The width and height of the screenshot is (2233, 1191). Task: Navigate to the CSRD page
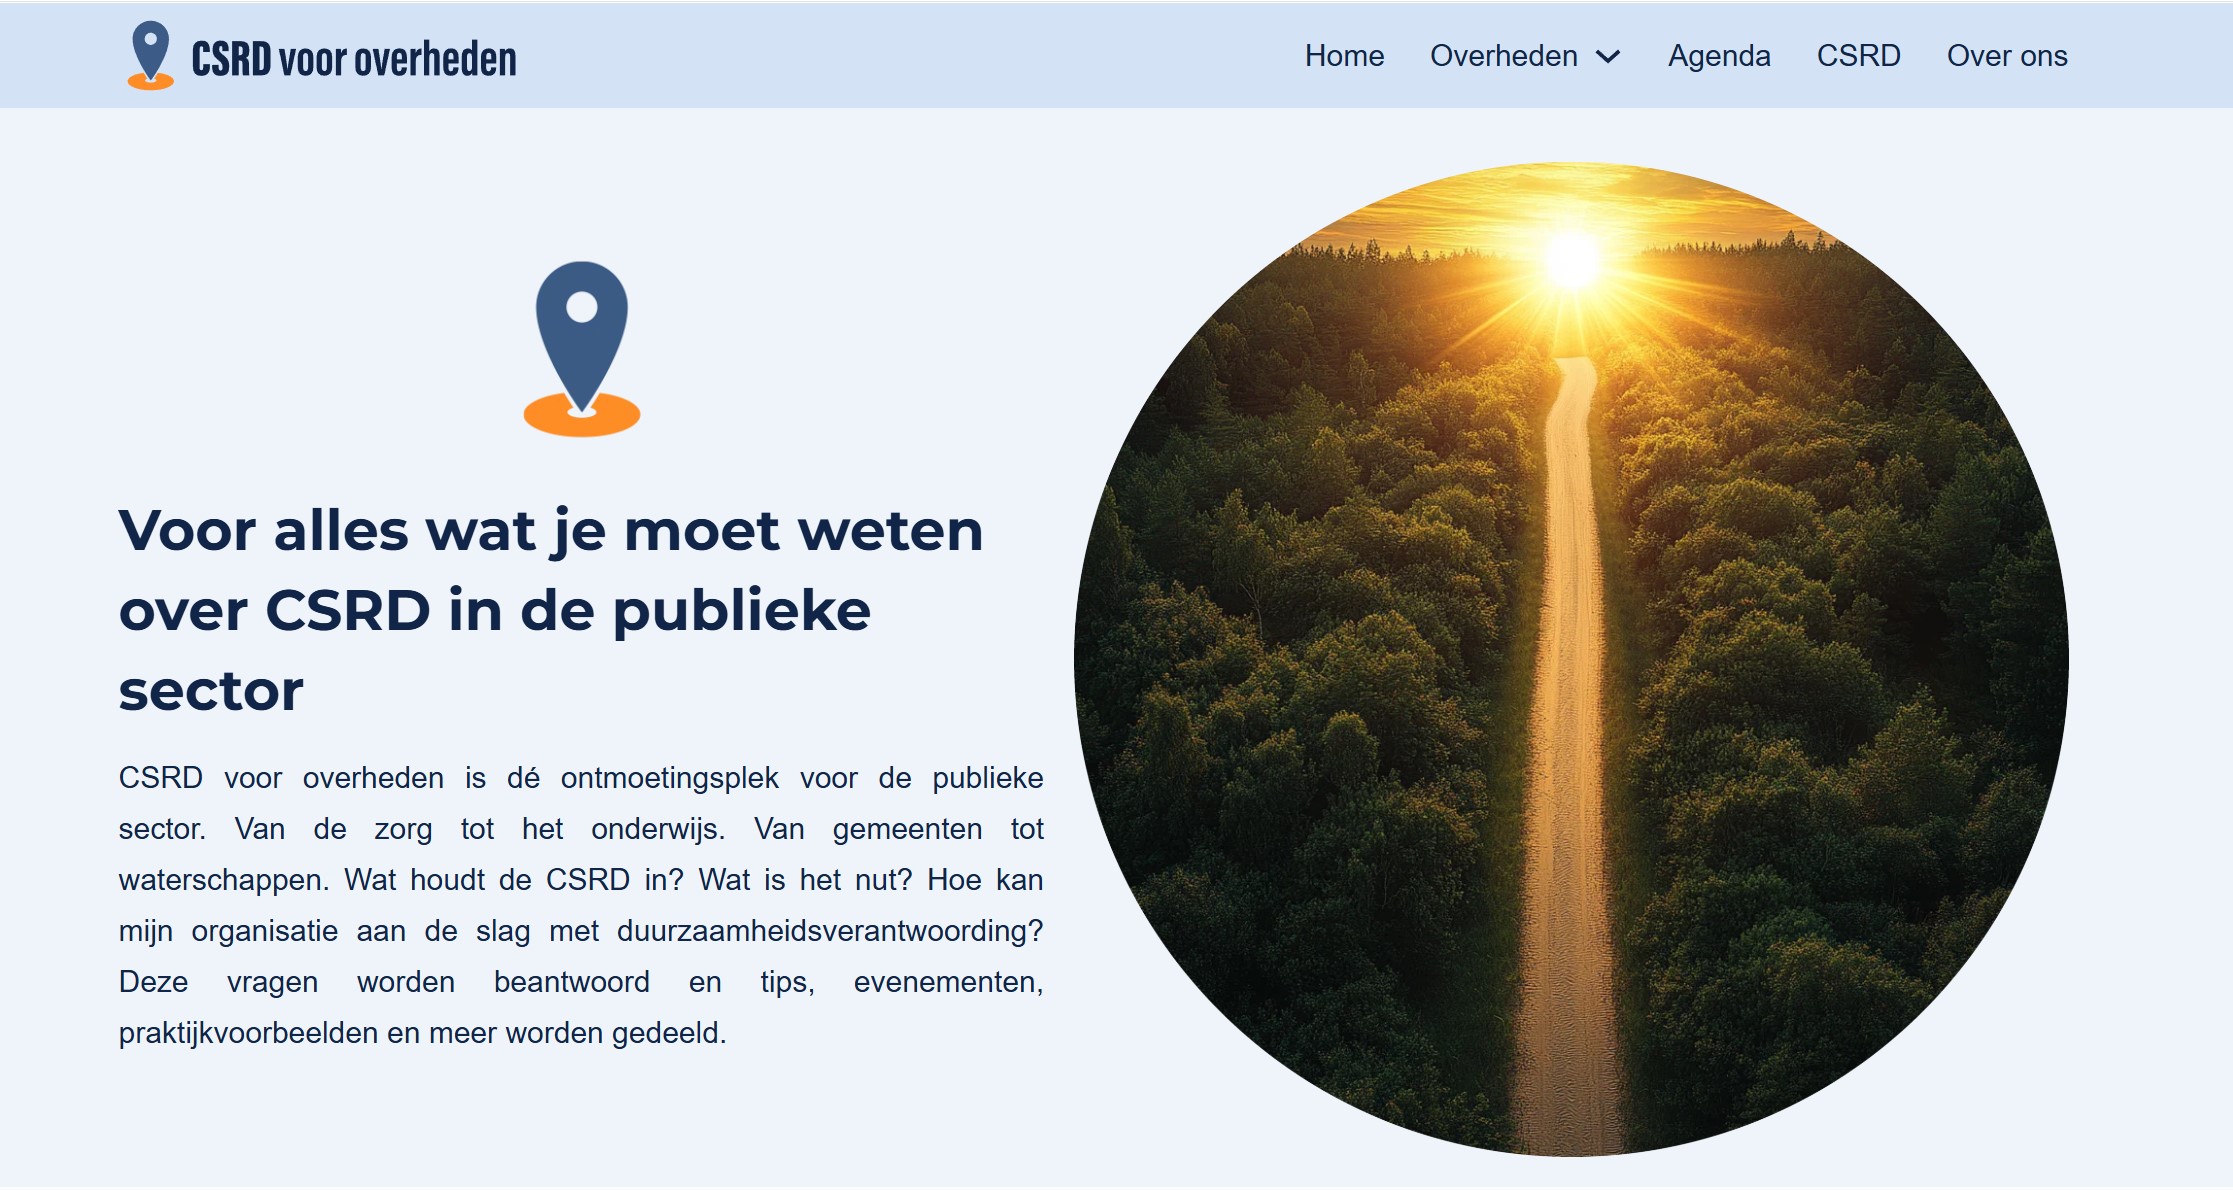pos(1858,56)
